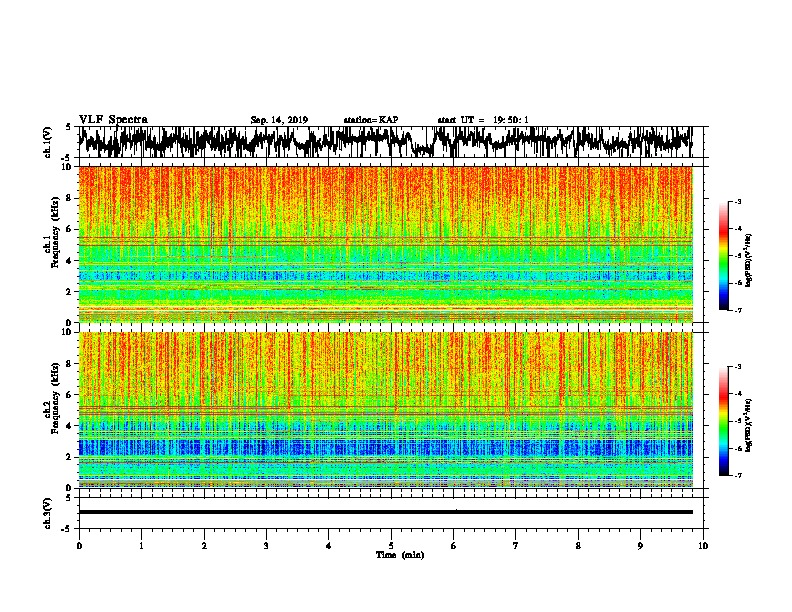This screenshot has width=792, height=612.
Task: Click the ch.1 log(PSD) color bar title
Action: [748, 260]
